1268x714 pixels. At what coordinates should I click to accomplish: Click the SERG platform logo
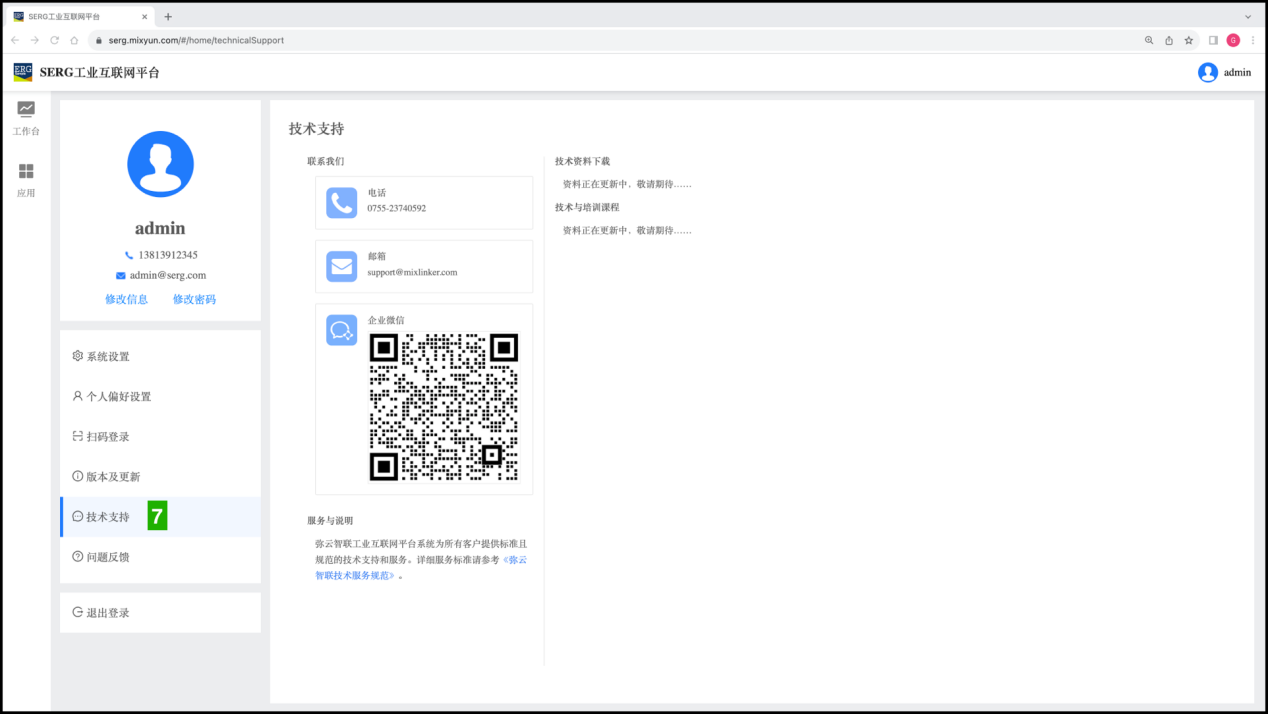(23, 72)
